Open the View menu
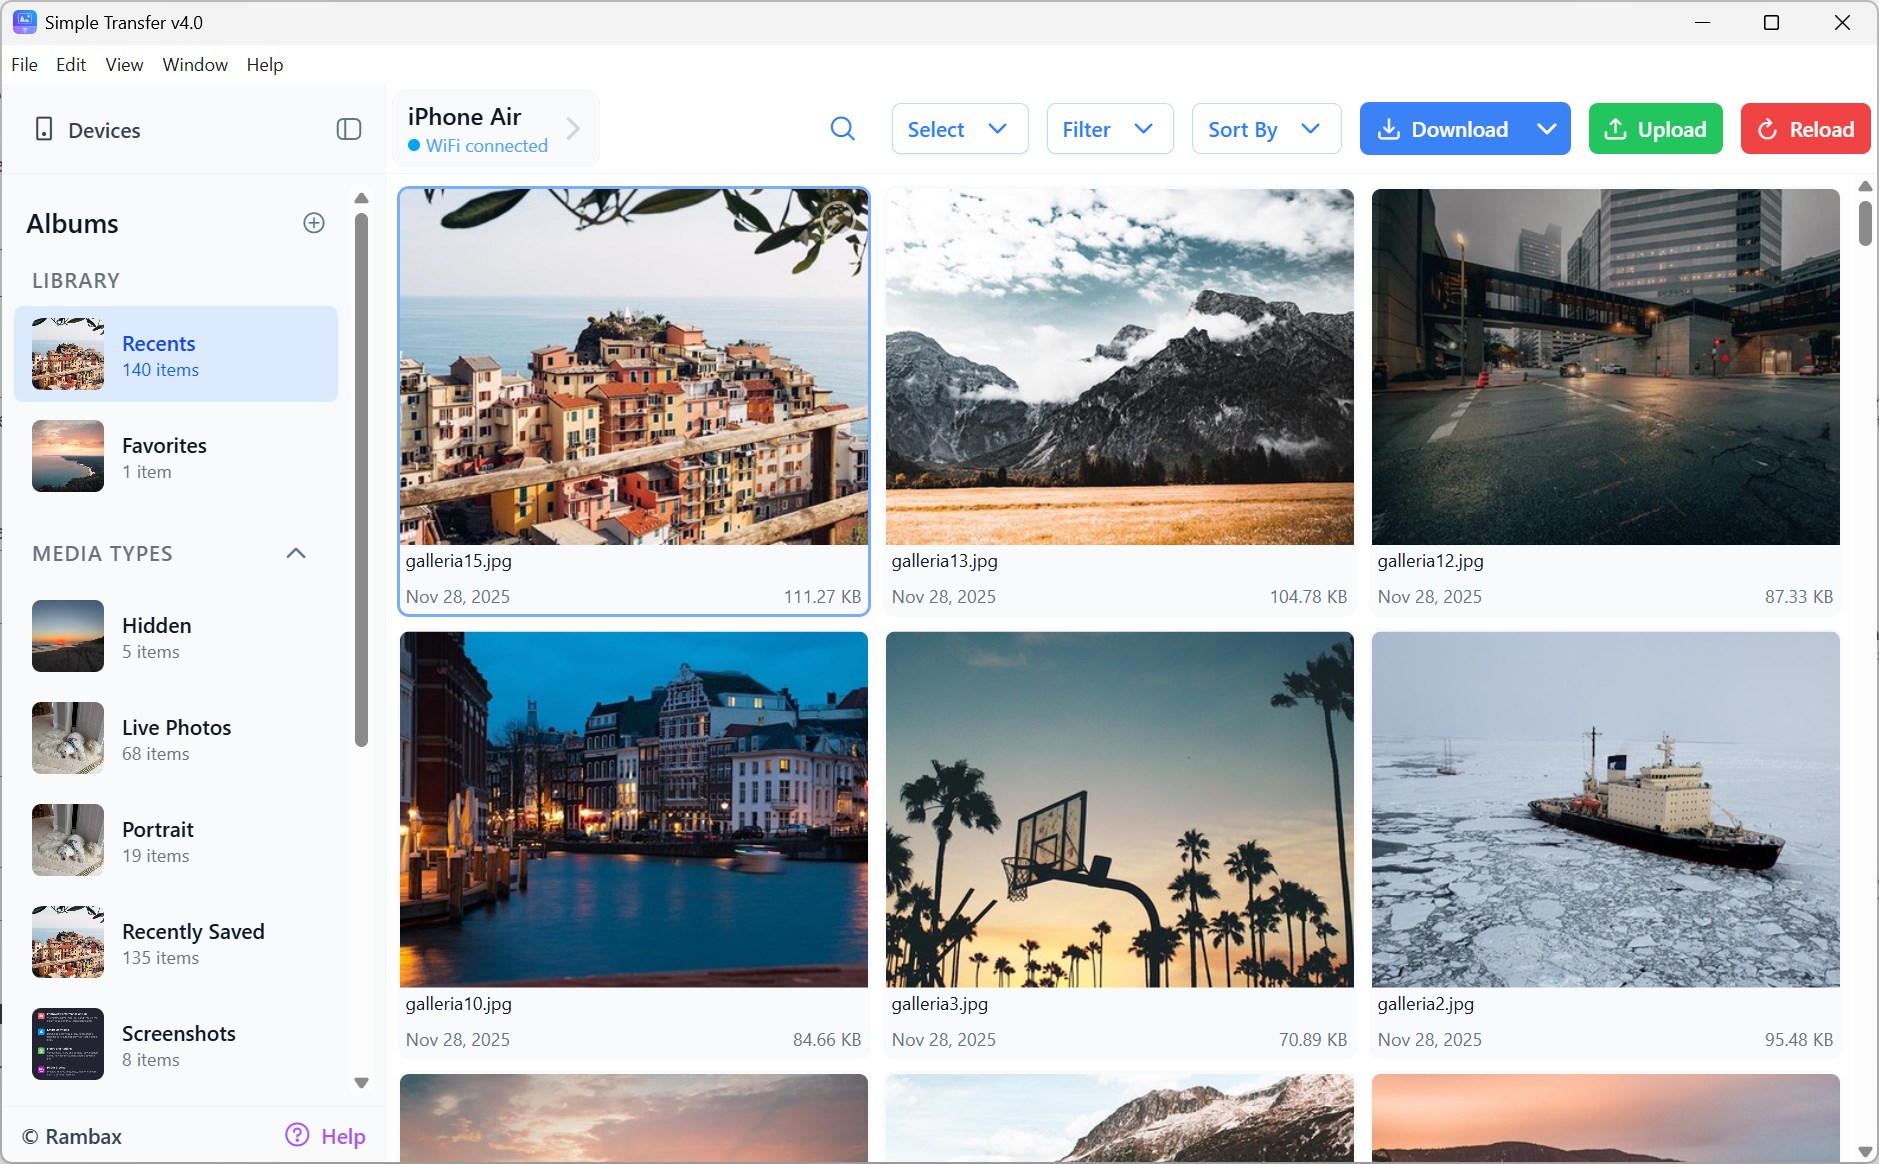This screenshot has width=1879, height=1164. (123, 64)
